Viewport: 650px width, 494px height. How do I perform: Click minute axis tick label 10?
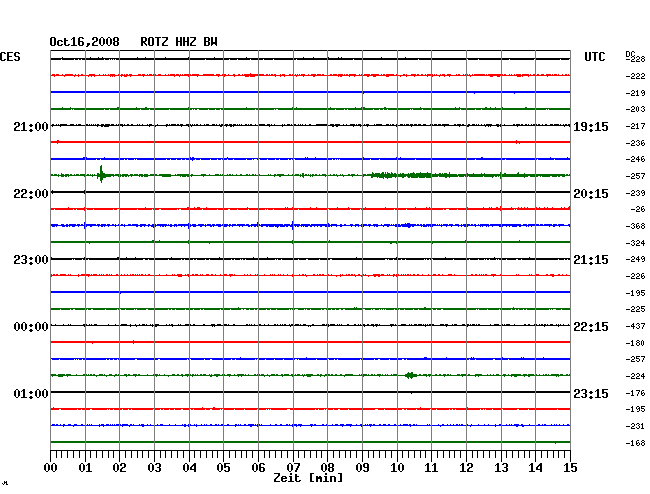pos(397,468)
